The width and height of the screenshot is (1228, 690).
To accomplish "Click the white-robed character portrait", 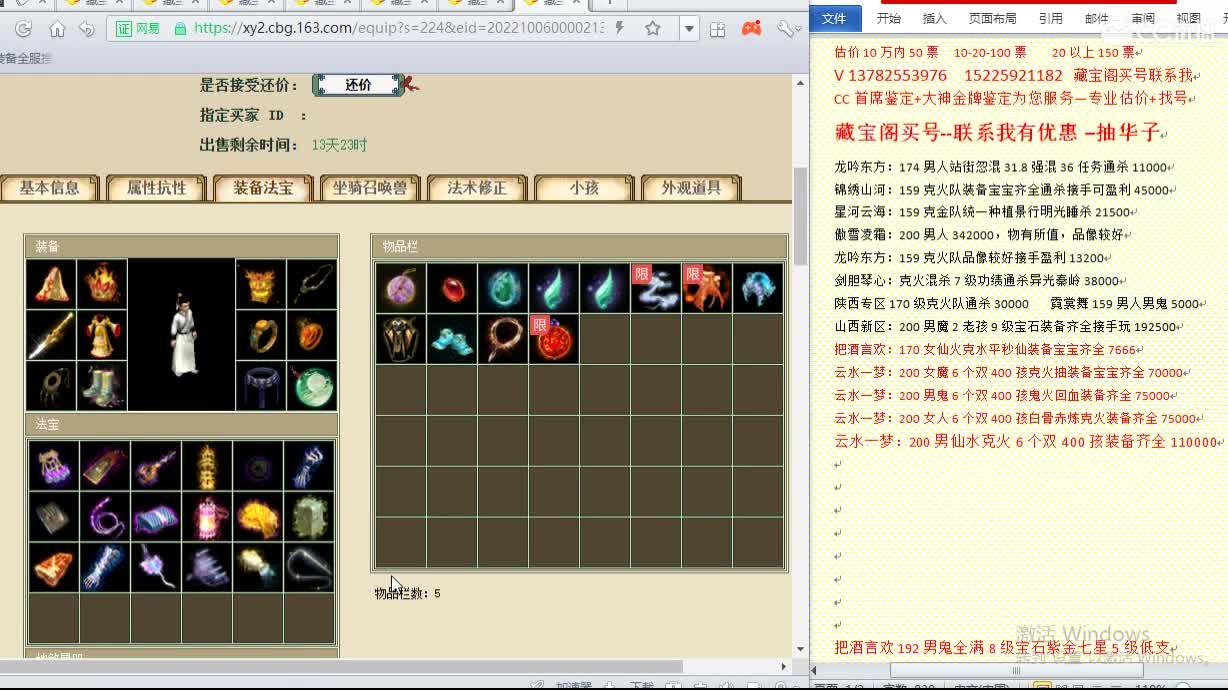I will pyautogui.click(x=182, y=335).
